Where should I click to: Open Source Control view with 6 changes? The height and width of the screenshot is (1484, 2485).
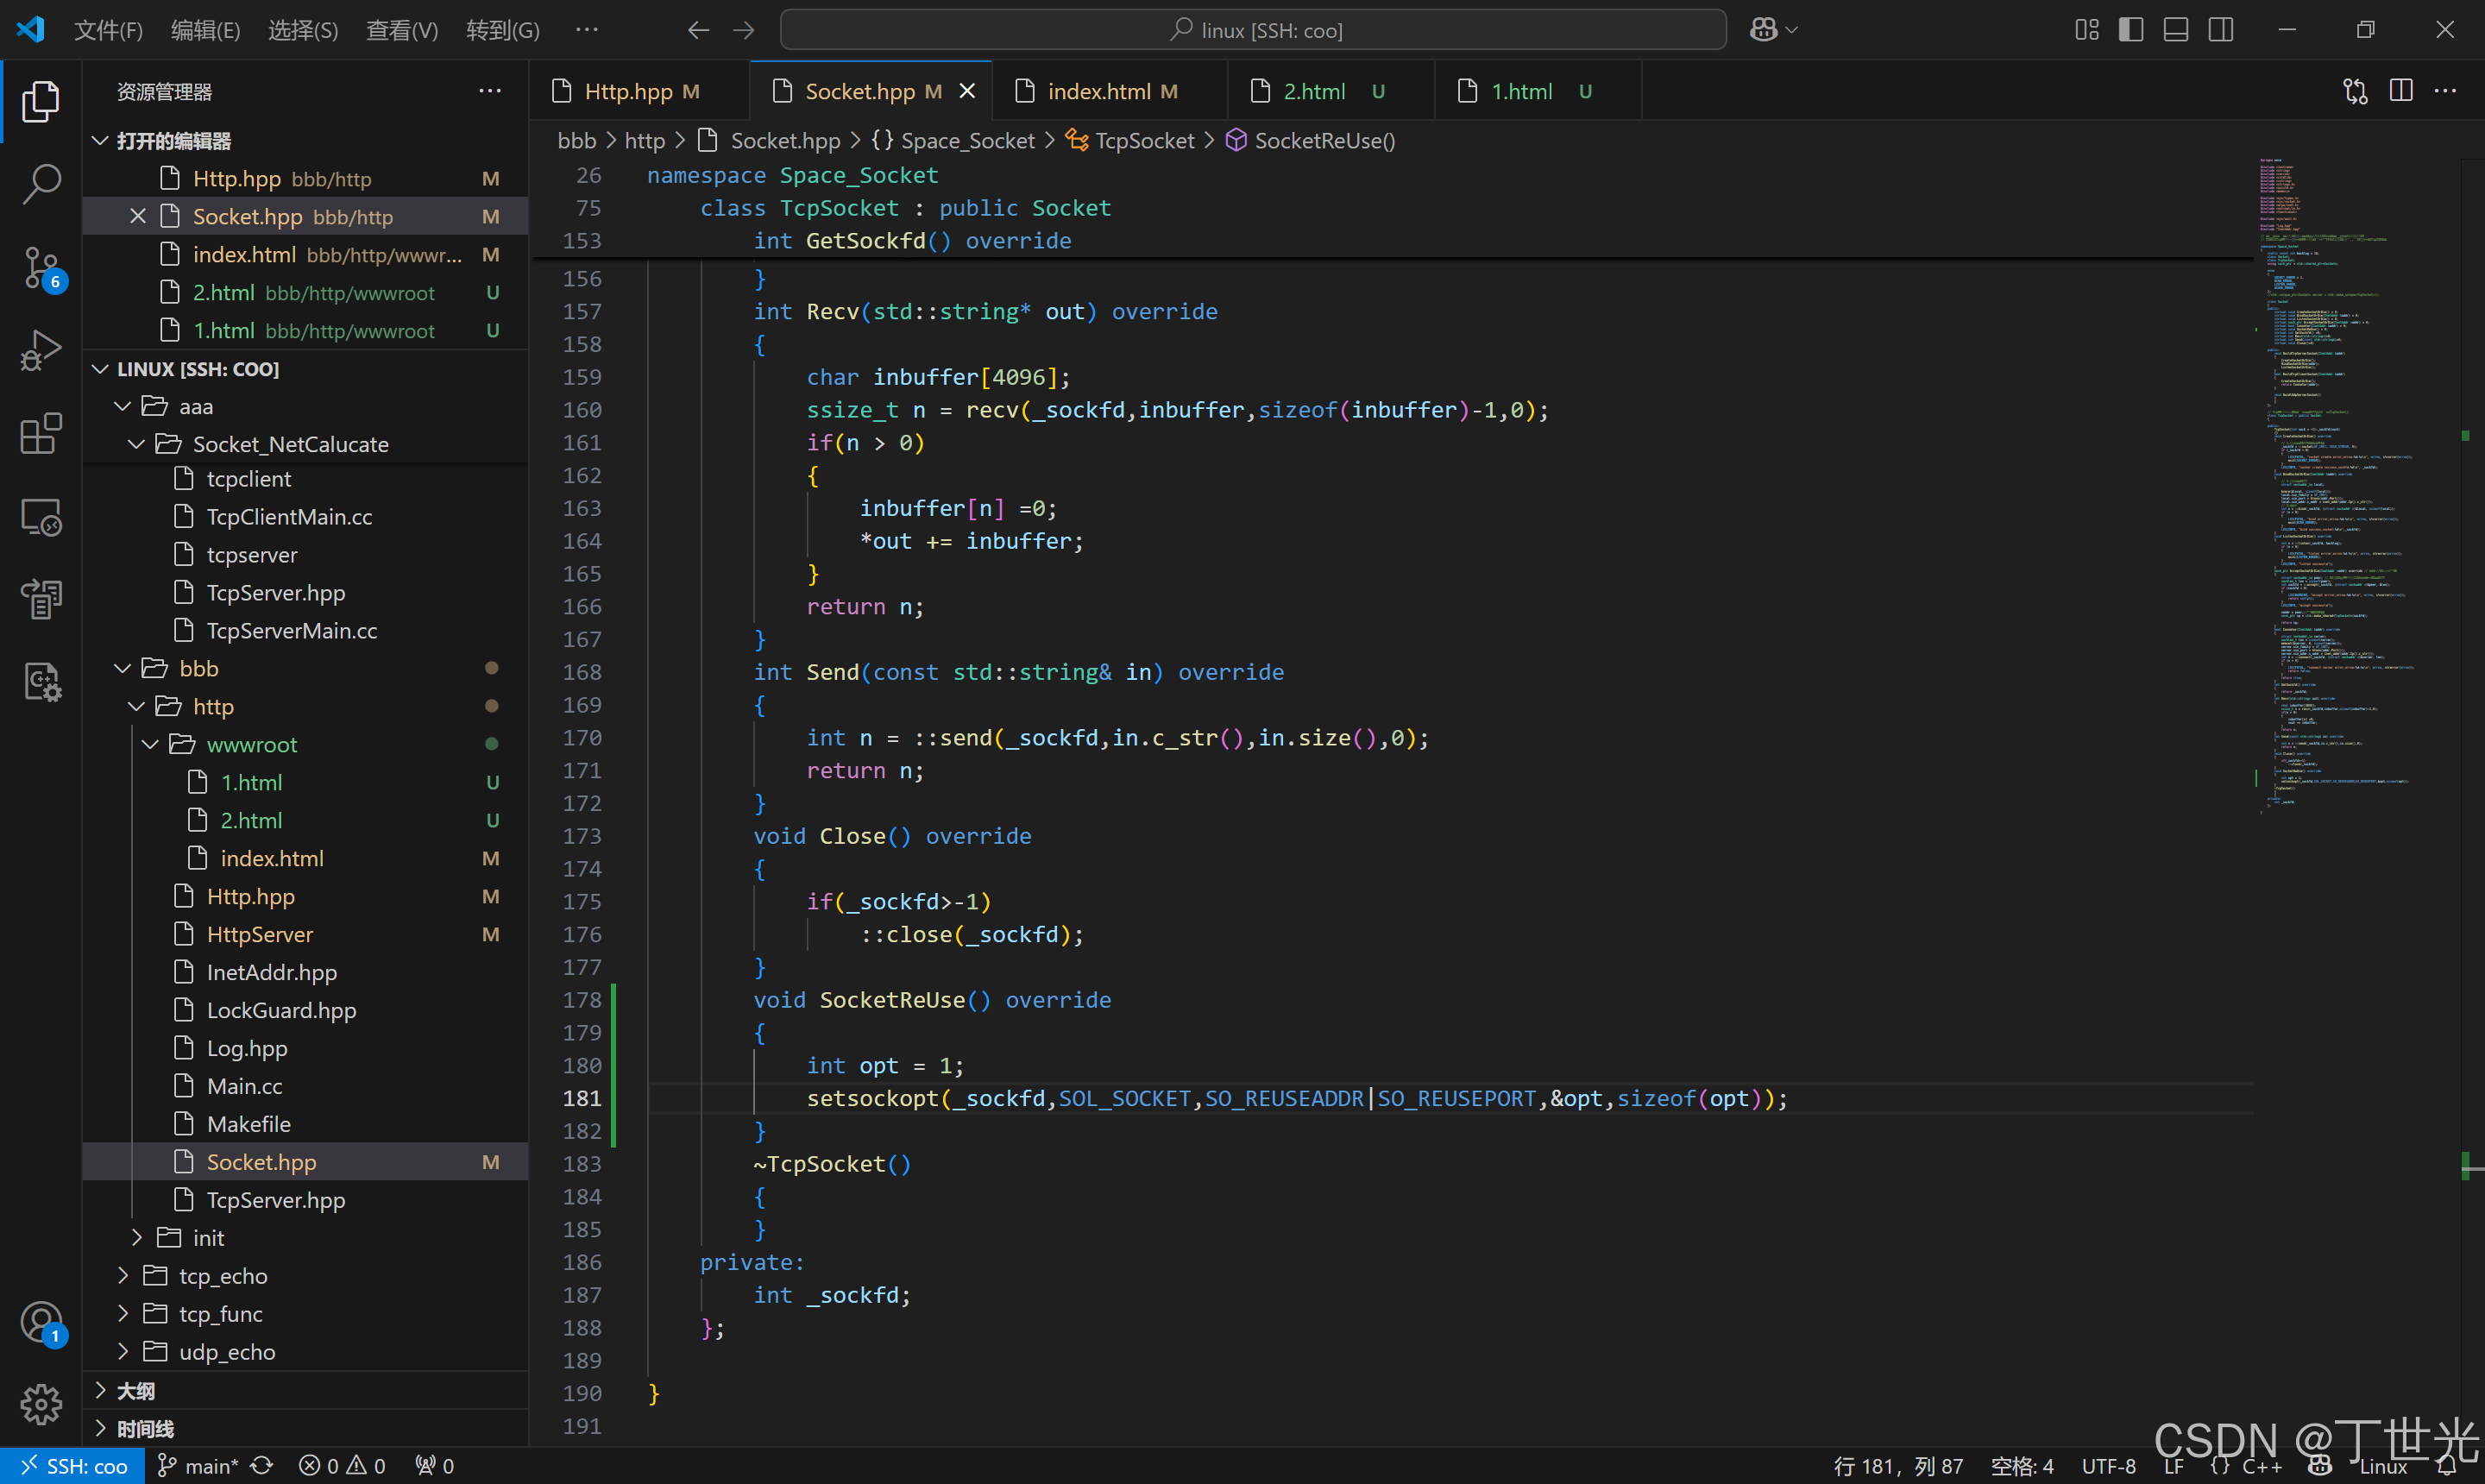tap(41, 267)
